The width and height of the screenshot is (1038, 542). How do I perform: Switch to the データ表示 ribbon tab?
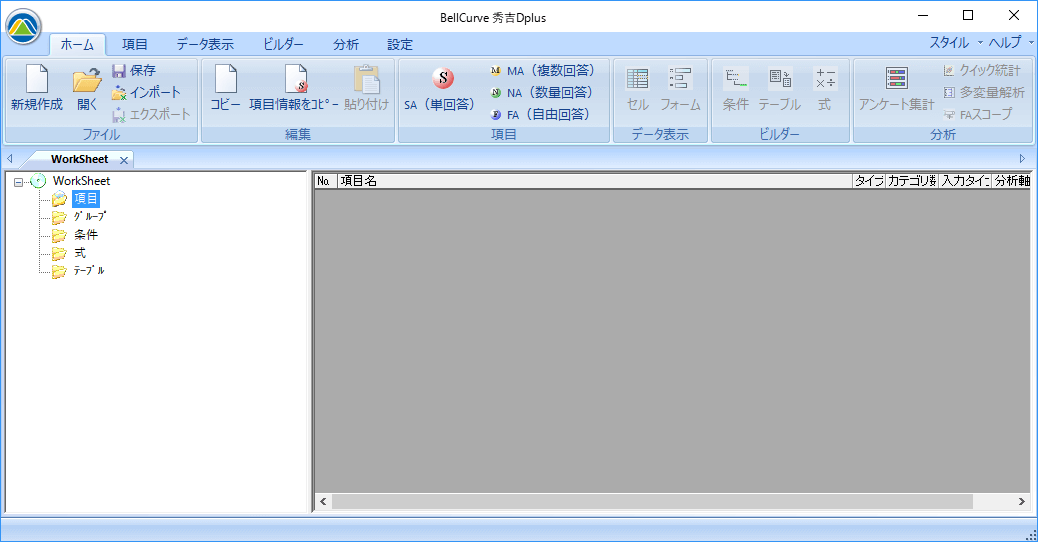[x=204, y=44]
